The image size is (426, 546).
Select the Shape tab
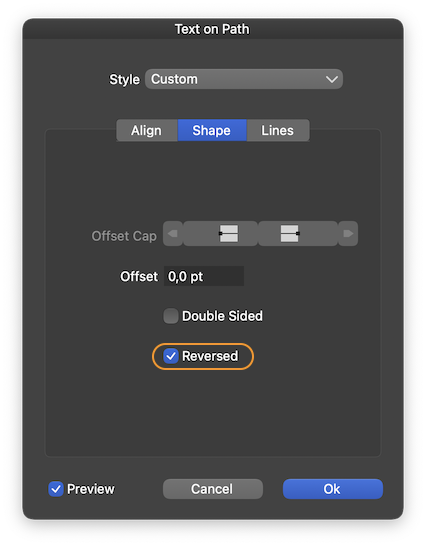[212, 131]
